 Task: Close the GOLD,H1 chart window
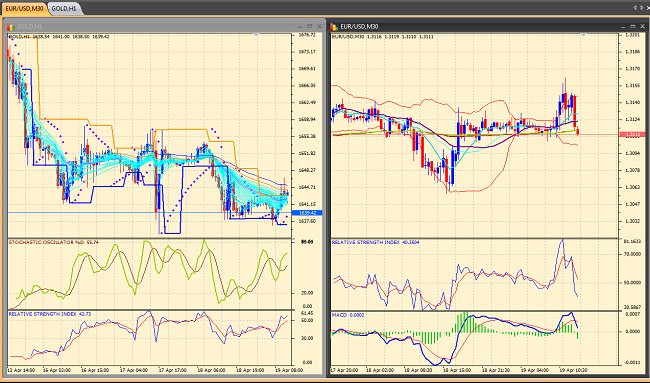(x=319, y=27)
